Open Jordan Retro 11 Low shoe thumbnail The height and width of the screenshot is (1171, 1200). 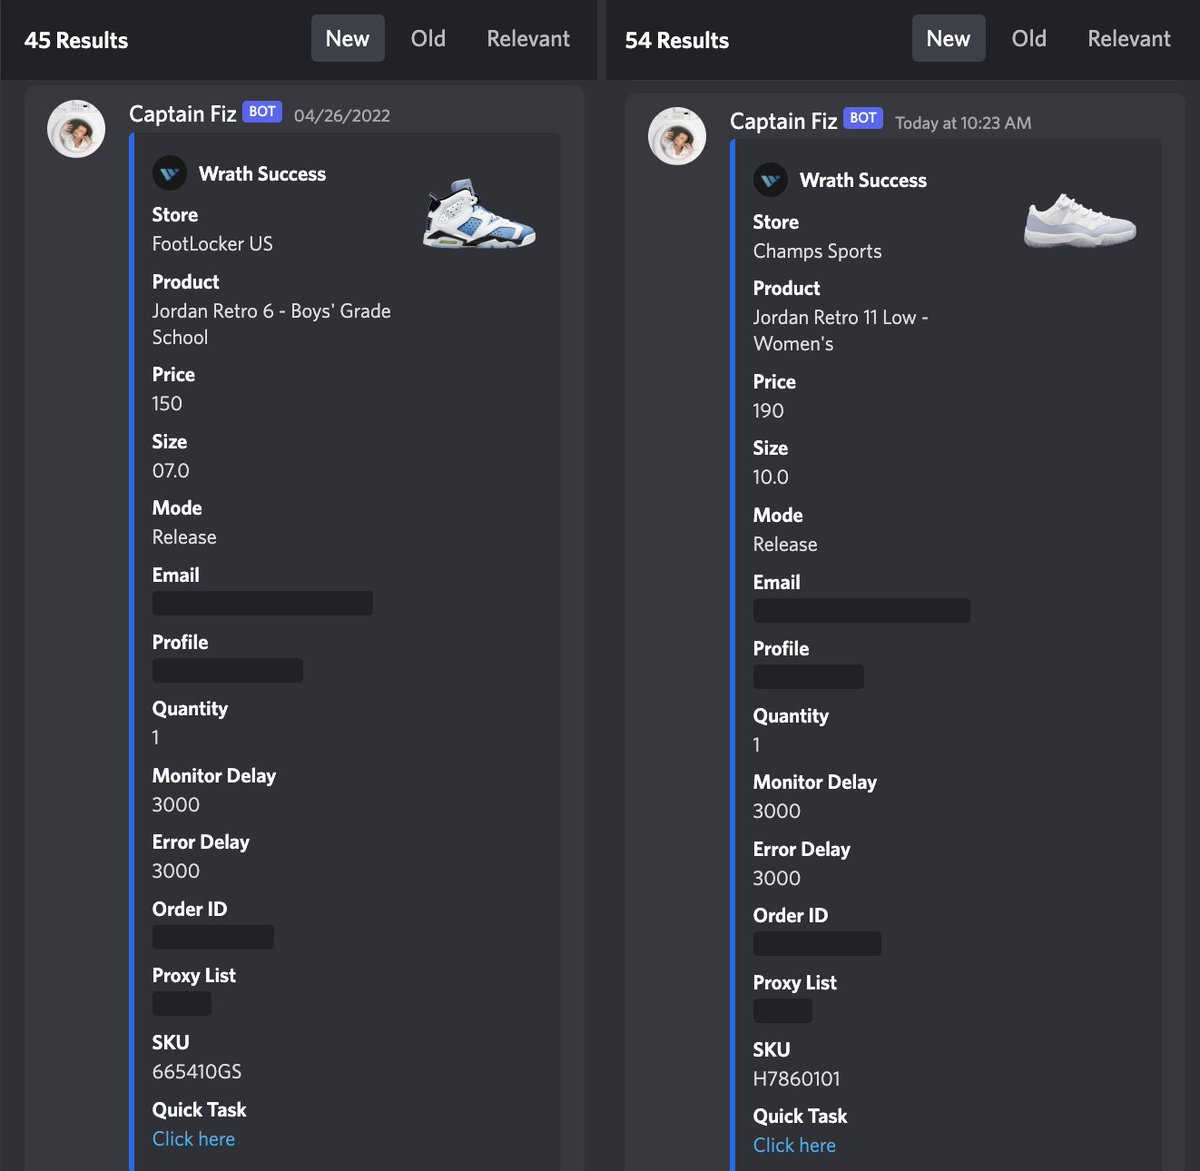pos(1080,220)
